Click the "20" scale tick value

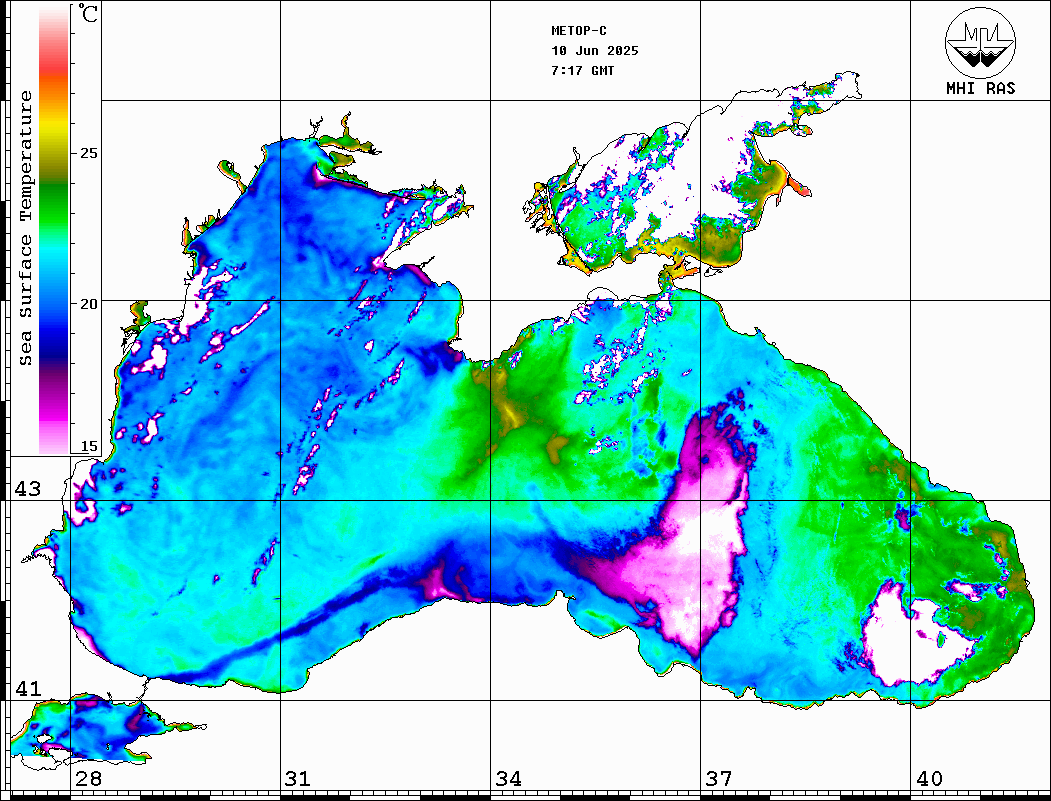point(88,304)
